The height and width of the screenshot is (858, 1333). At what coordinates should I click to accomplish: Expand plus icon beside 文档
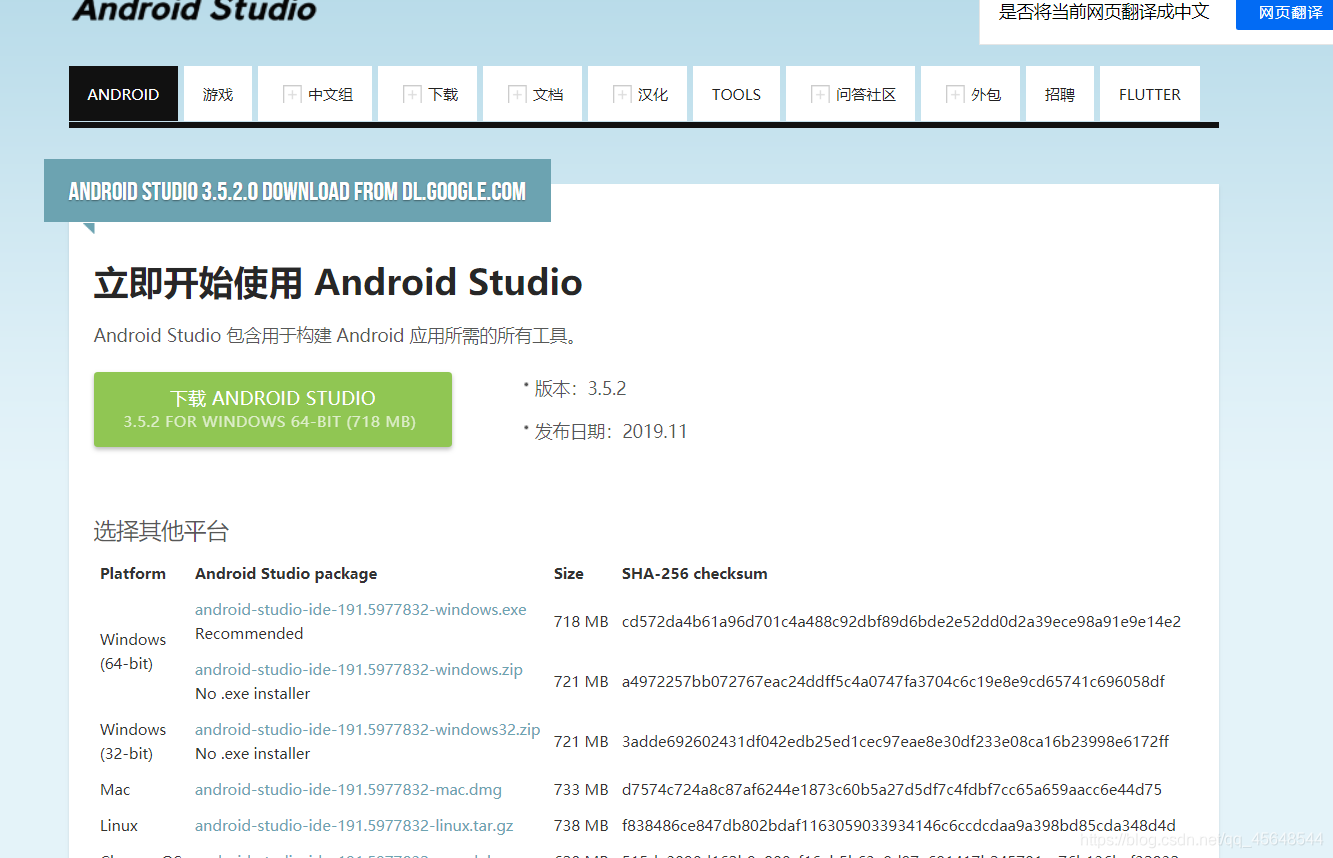[517, 94]
